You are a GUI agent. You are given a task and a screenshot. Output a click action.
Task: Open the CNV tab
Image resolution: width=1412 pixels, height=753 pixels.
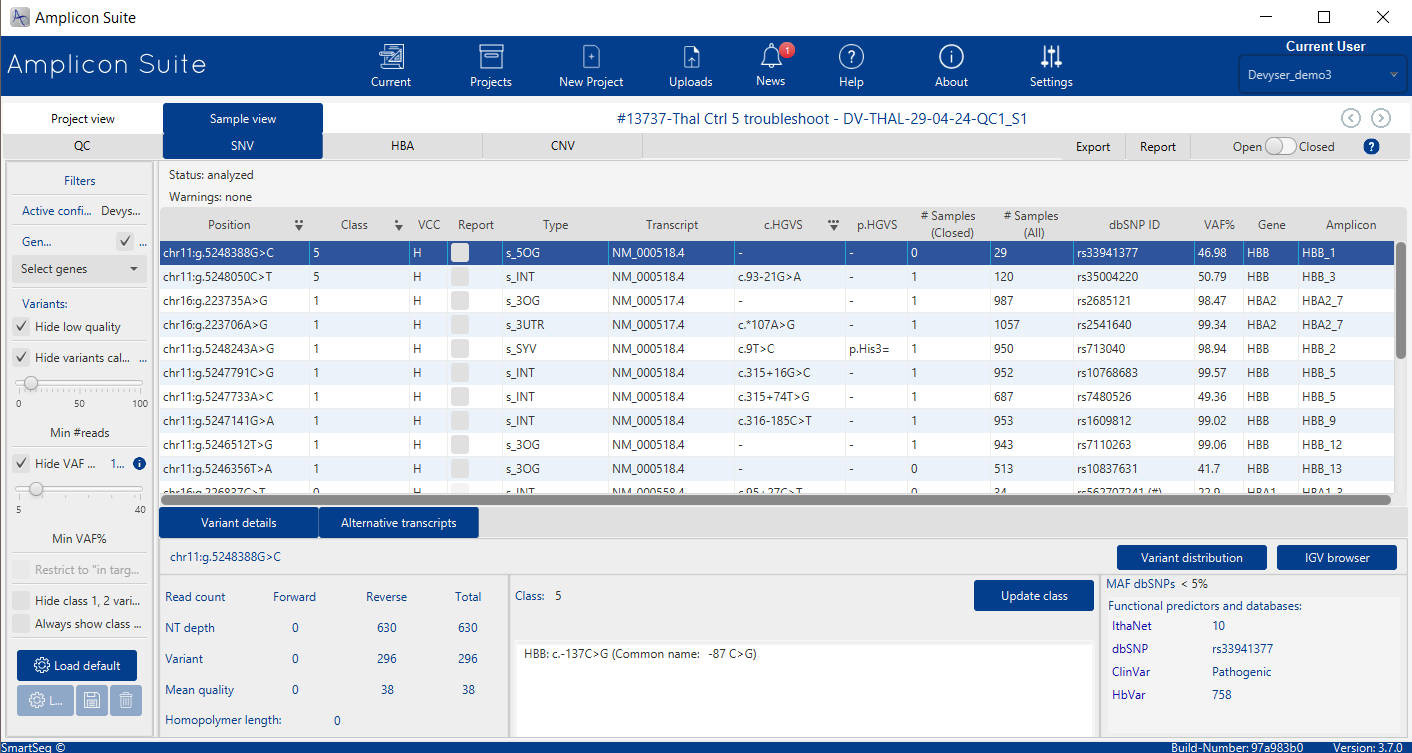coord(563,146)
